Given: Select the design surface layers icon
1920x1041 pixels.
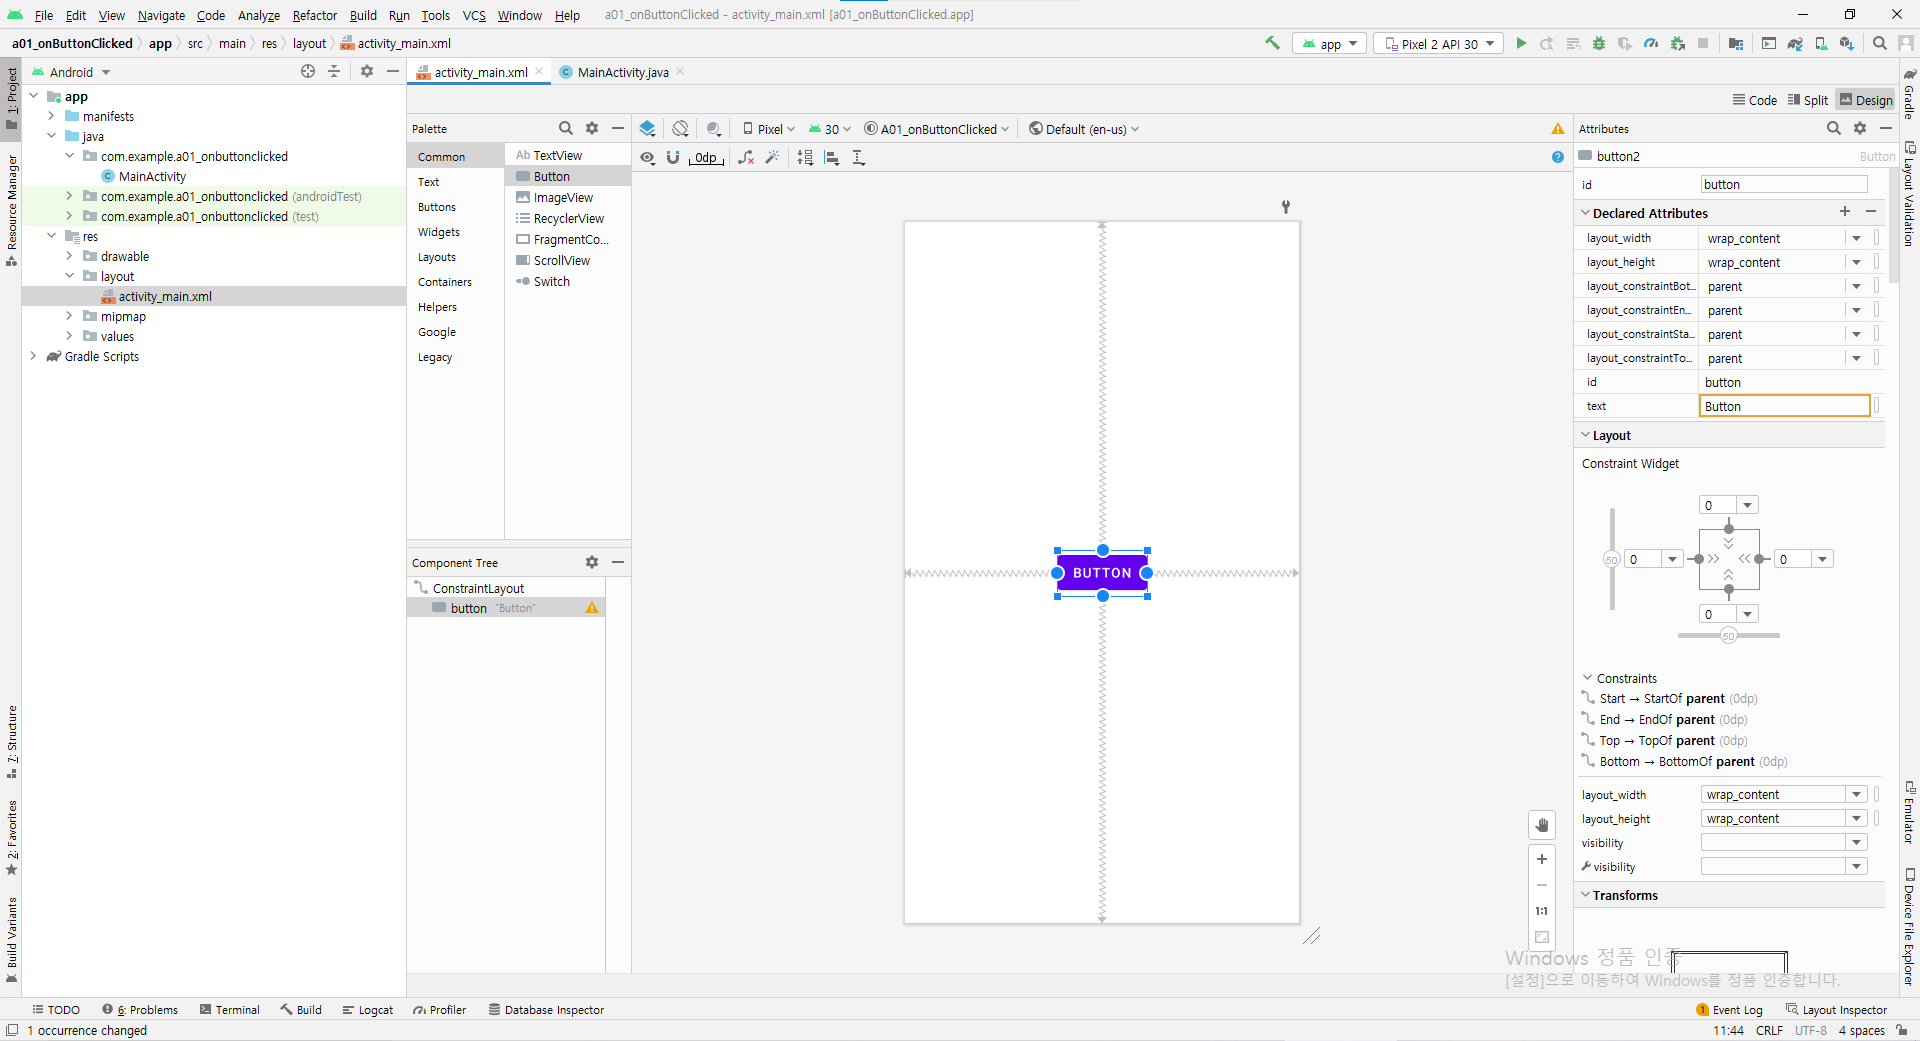Looking at the screenshot, I should click(647, 128).
